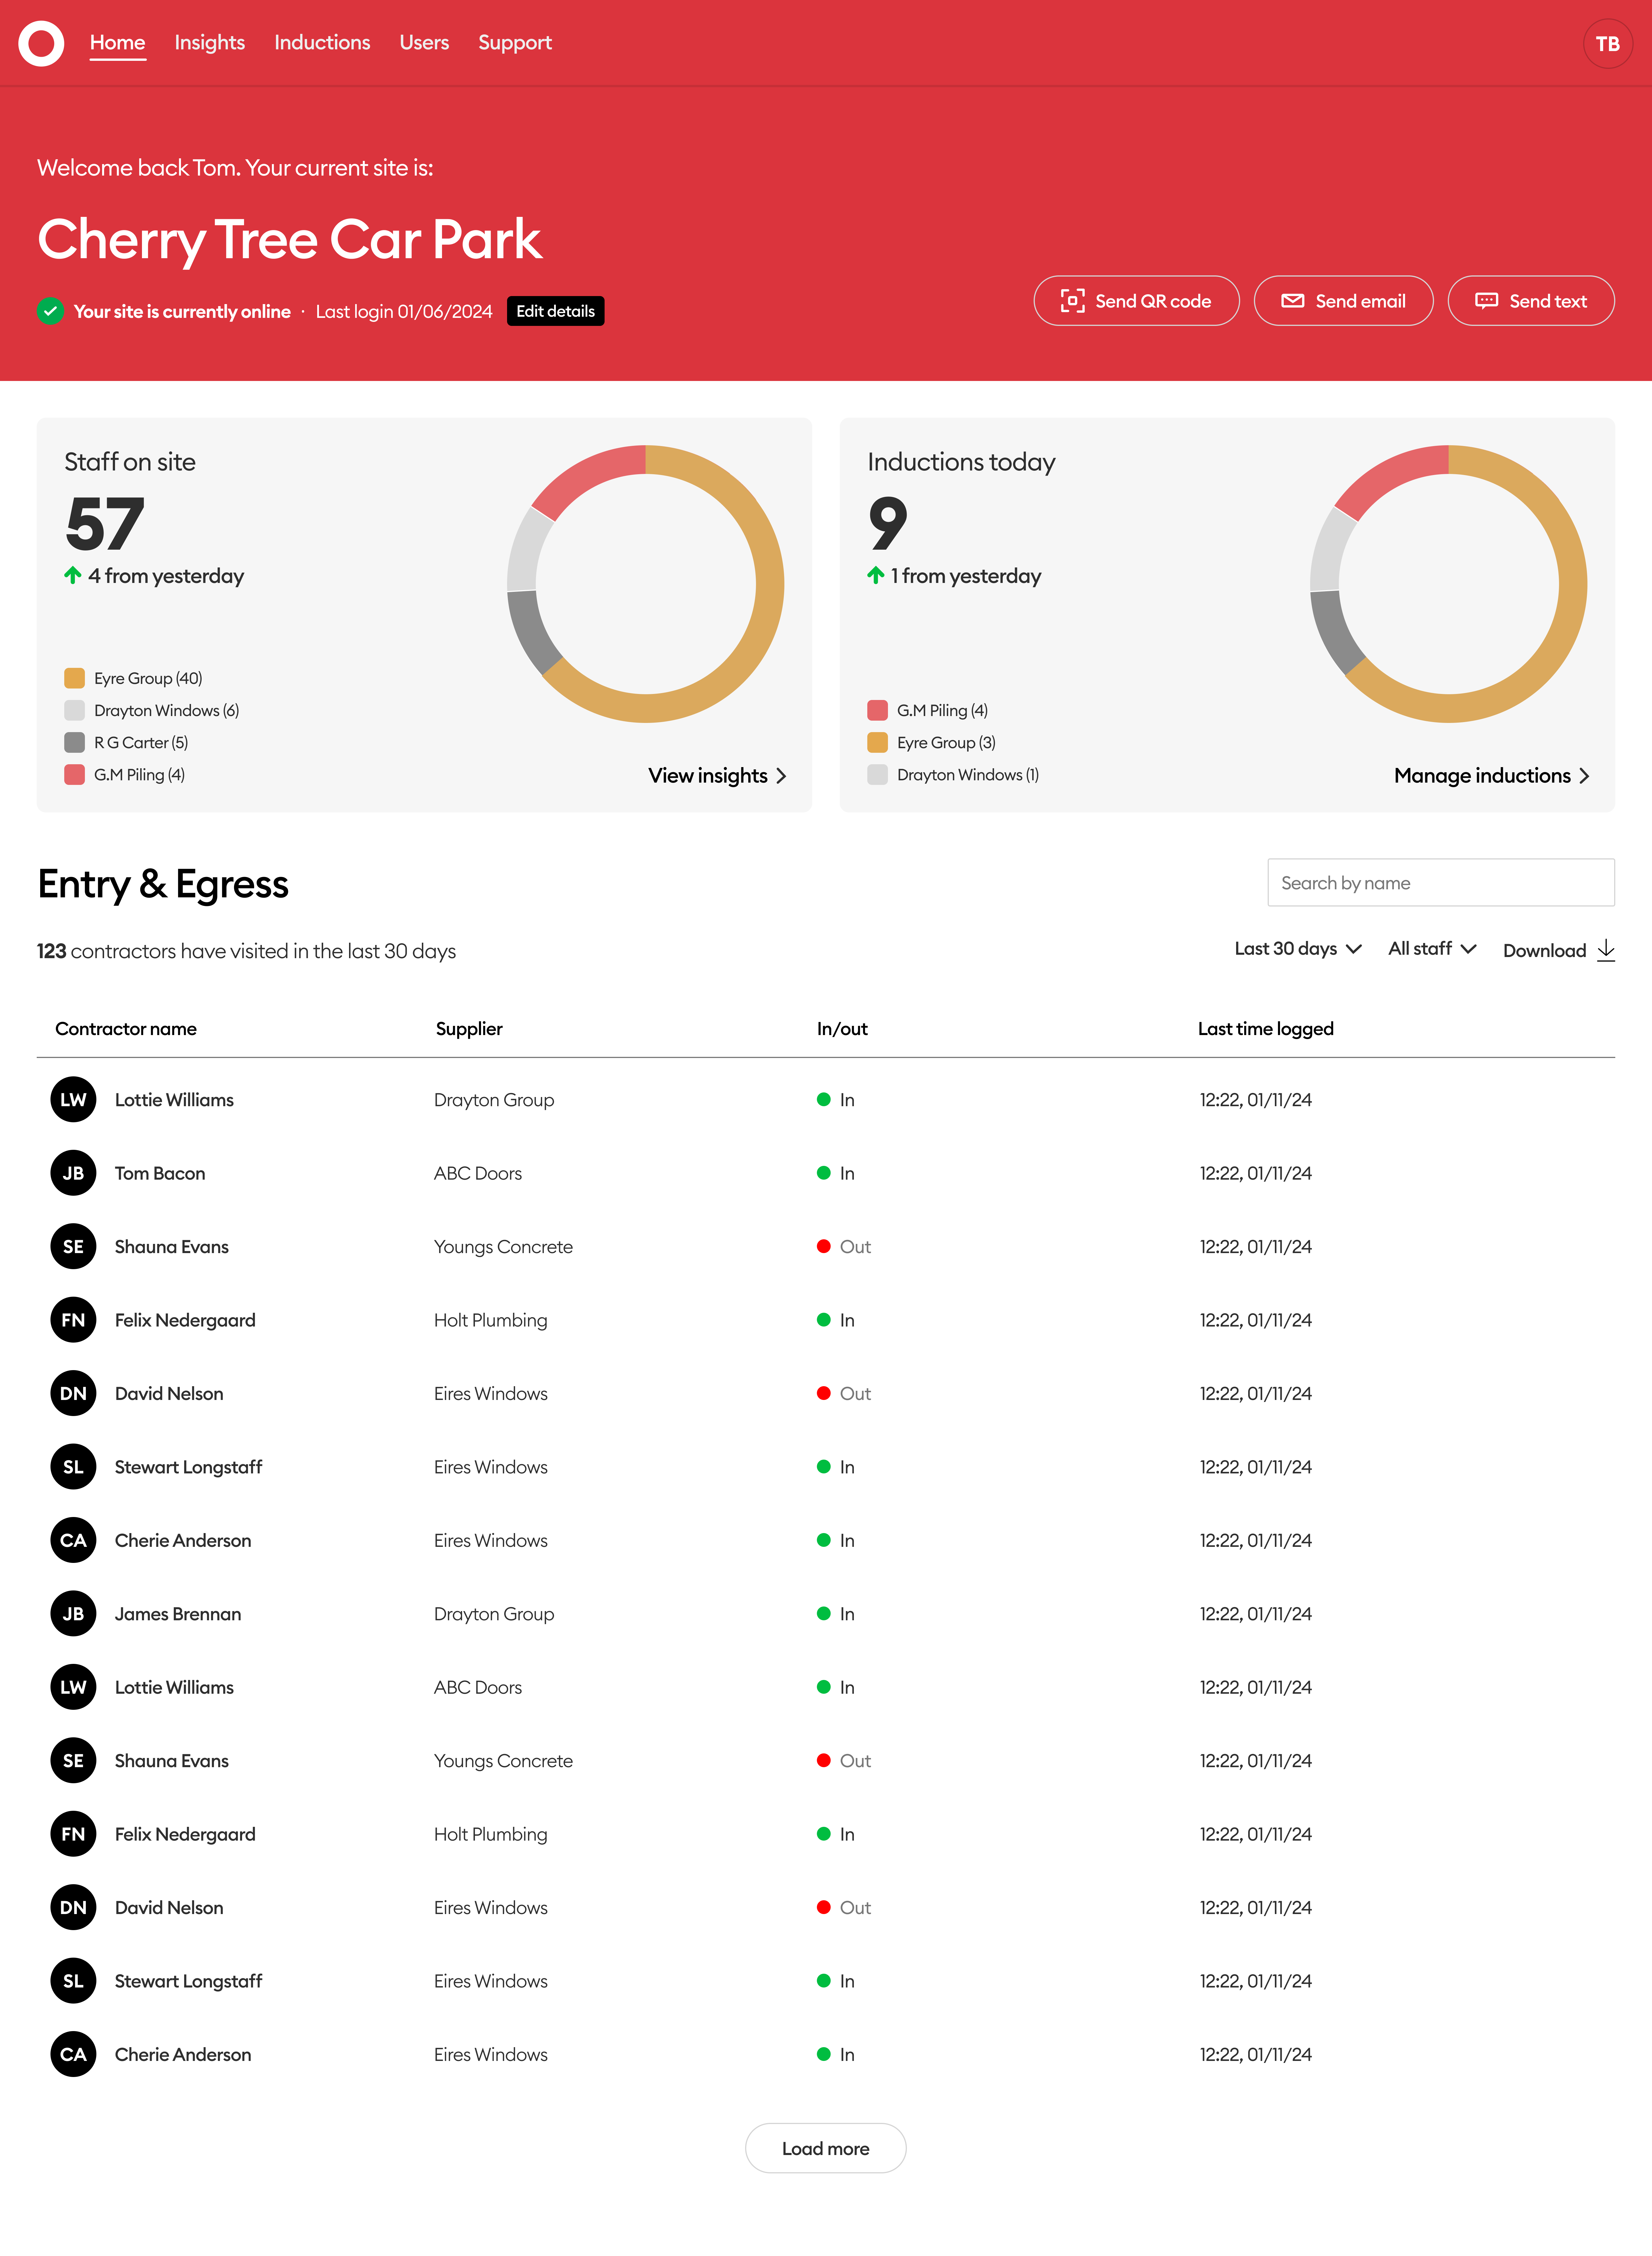The width and height of the screenshot is (1652, 2256).
Task: Open the Inductions tab
Action: 322,43
